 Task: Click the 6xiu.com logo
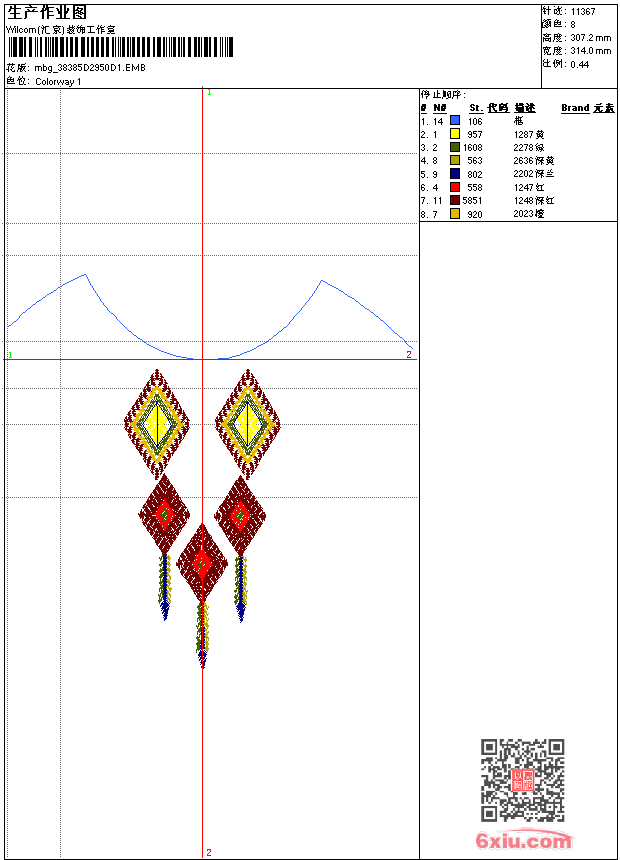[524, 839]
